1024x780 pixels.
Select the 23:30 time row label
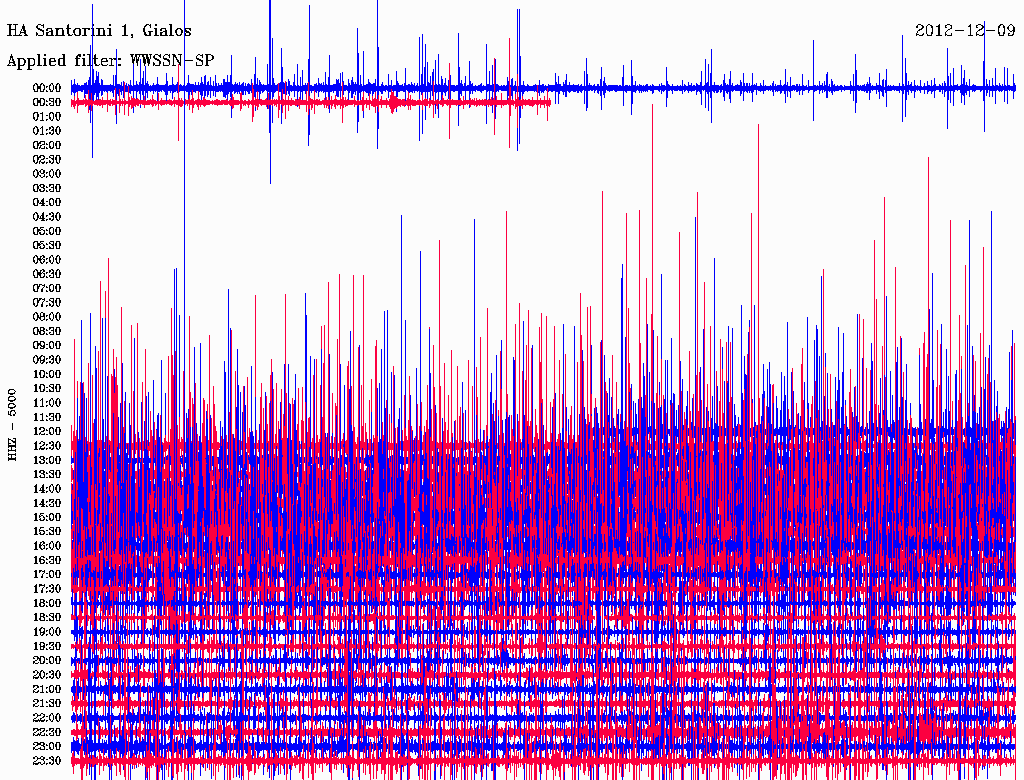(47, 760)
